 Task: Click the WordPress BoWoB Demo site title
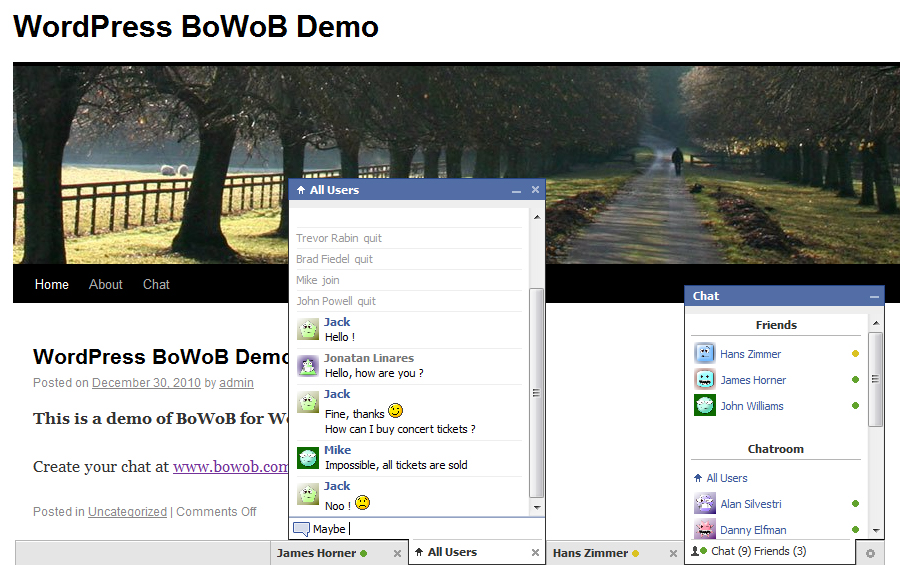196,26
